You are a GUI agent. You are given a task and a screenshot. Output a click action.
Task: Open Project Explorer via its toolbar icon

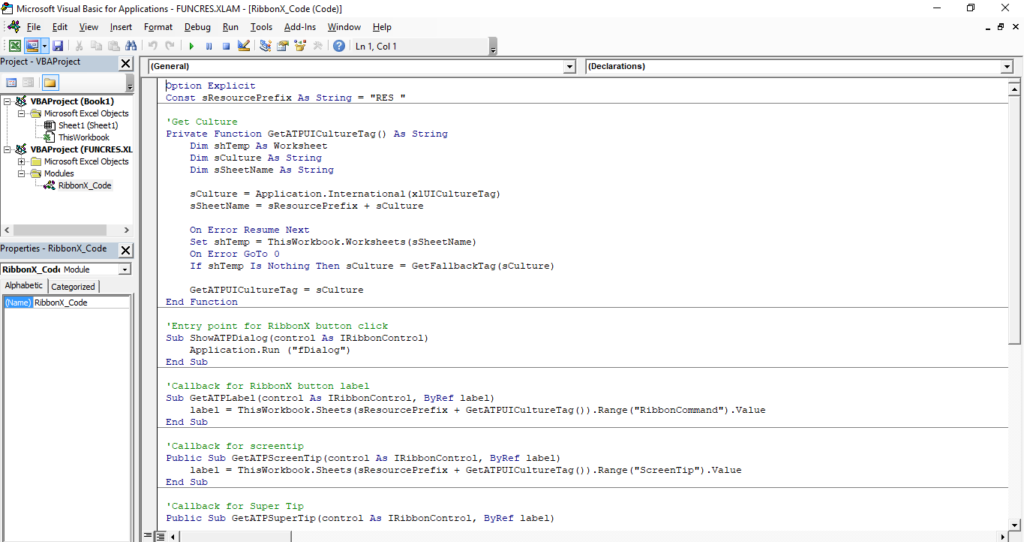pos(265,46)
